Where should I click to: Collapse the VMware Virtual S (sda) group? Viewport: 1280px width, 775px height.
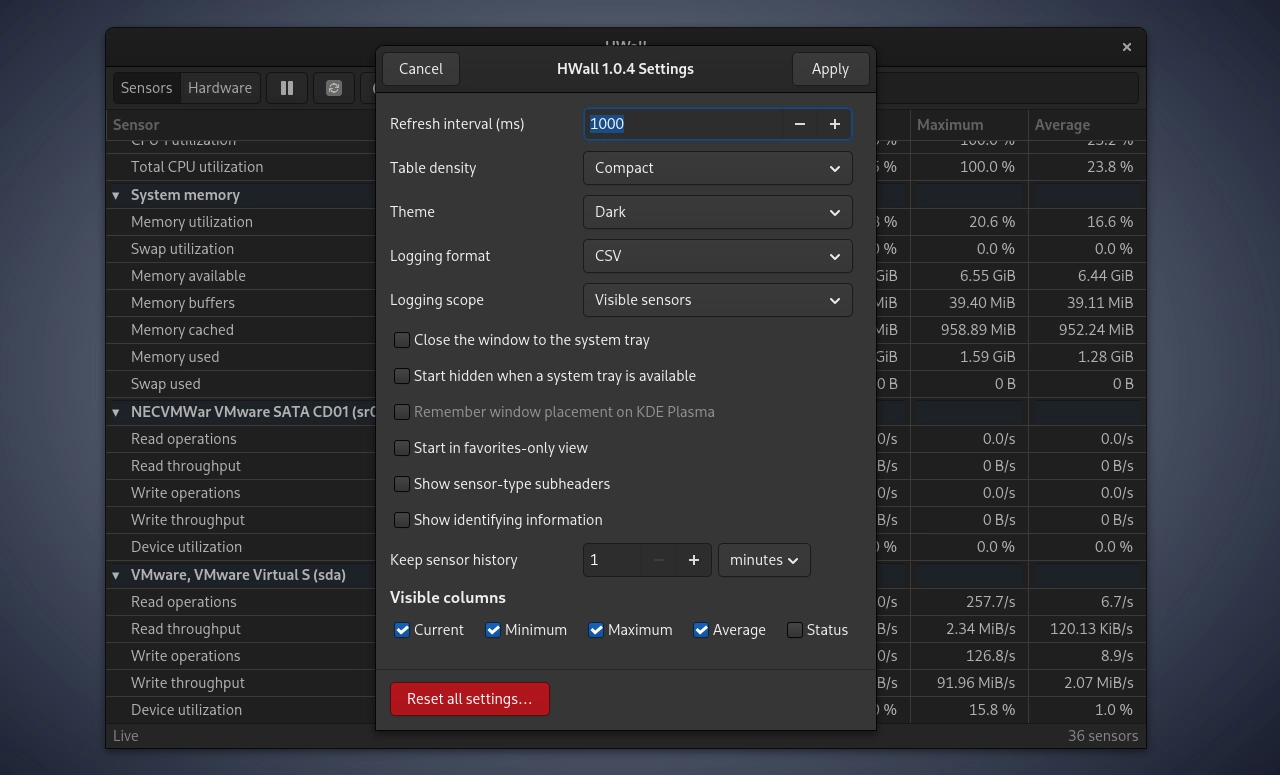pyautogui.click(x=116, y=575)
